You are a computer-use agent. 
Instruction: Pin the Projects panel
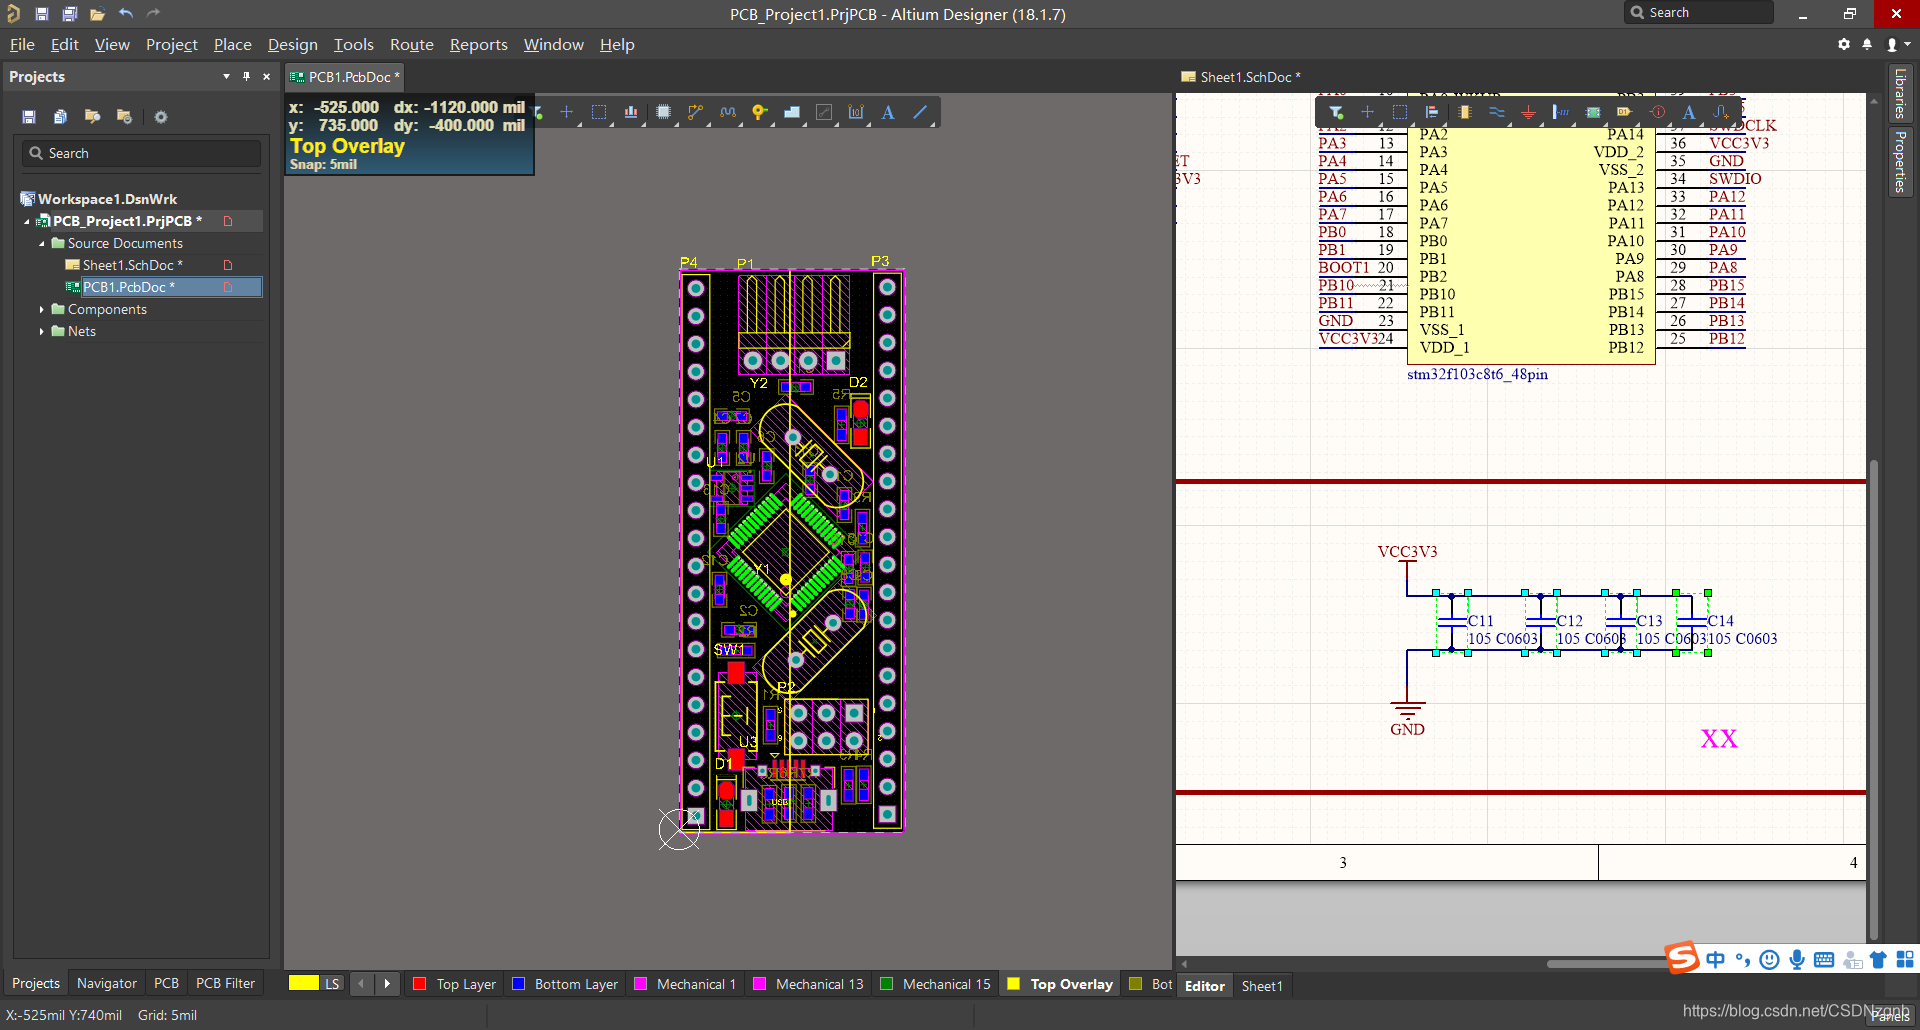[x=246, y=76]
